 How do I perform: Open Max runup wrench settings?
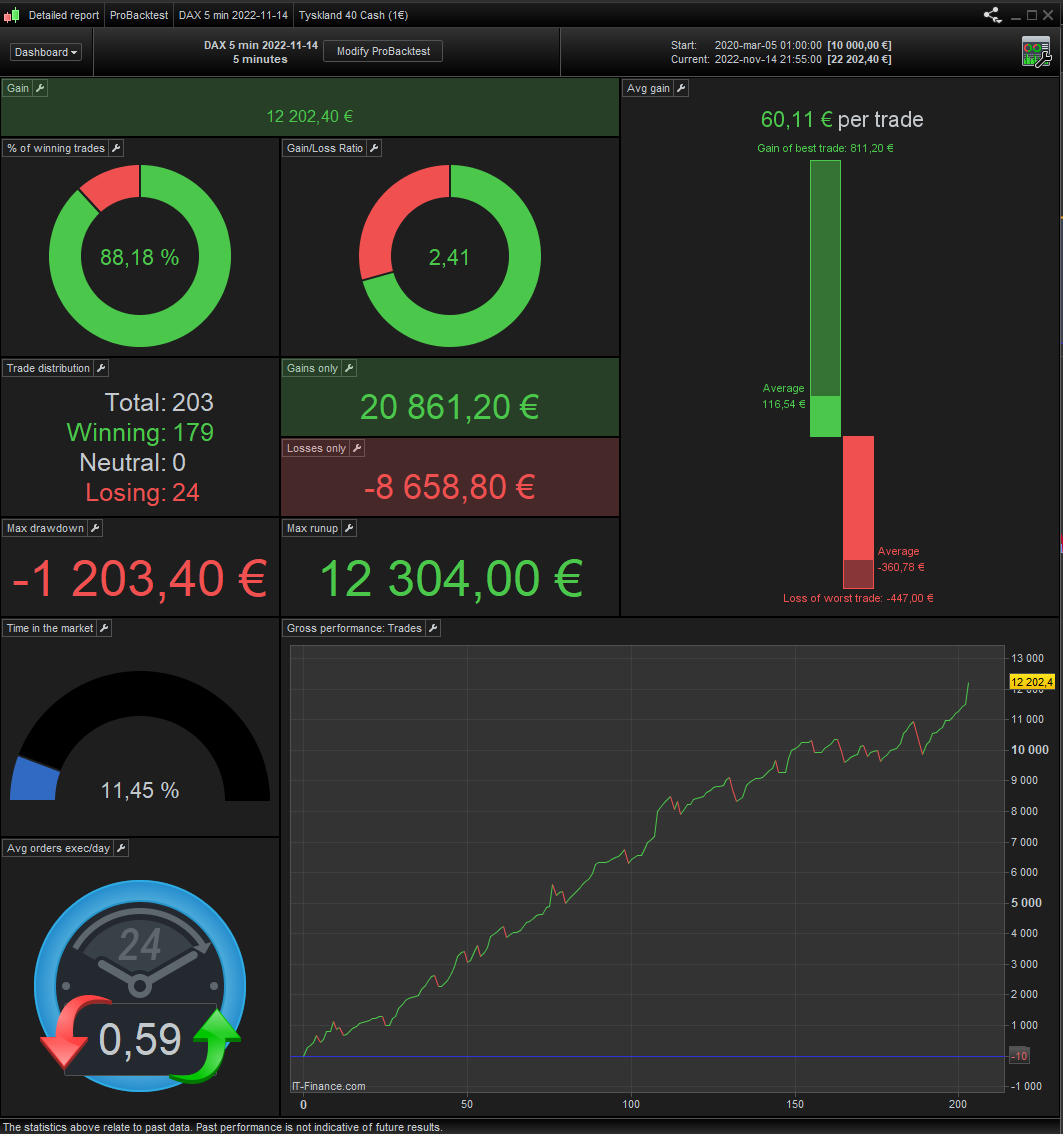pyautogui.click(x=349, y=528)
